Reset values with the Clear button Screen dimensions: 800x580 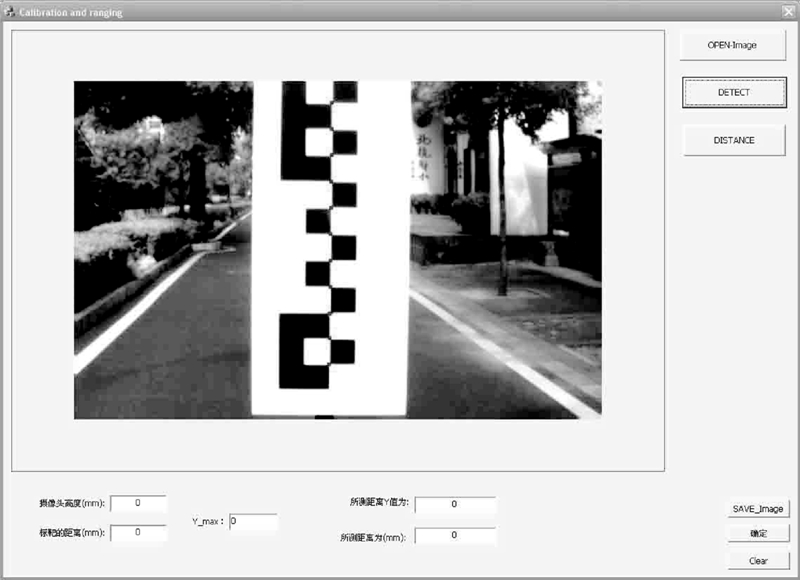757,560
